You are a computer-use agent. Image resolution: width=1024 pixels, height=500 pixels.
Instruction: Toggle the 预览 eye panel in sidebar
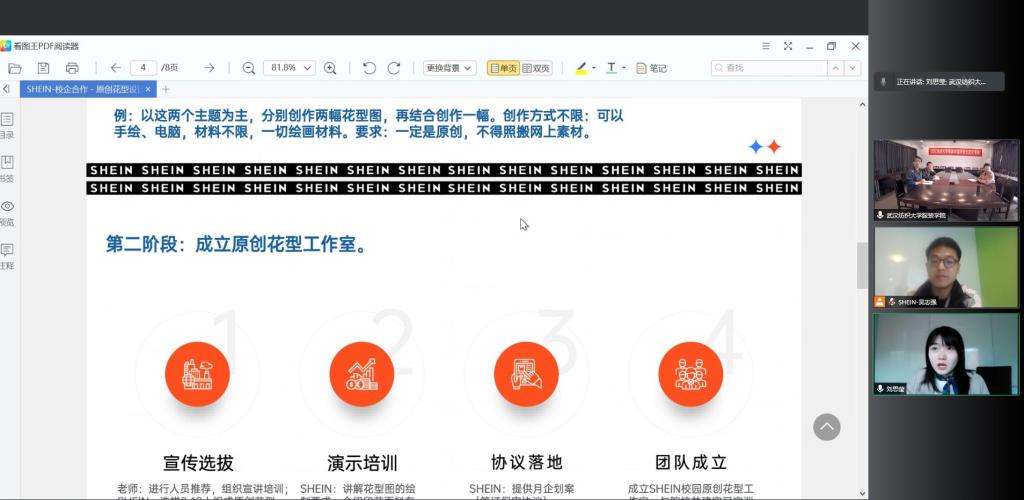tap(8, 212)
